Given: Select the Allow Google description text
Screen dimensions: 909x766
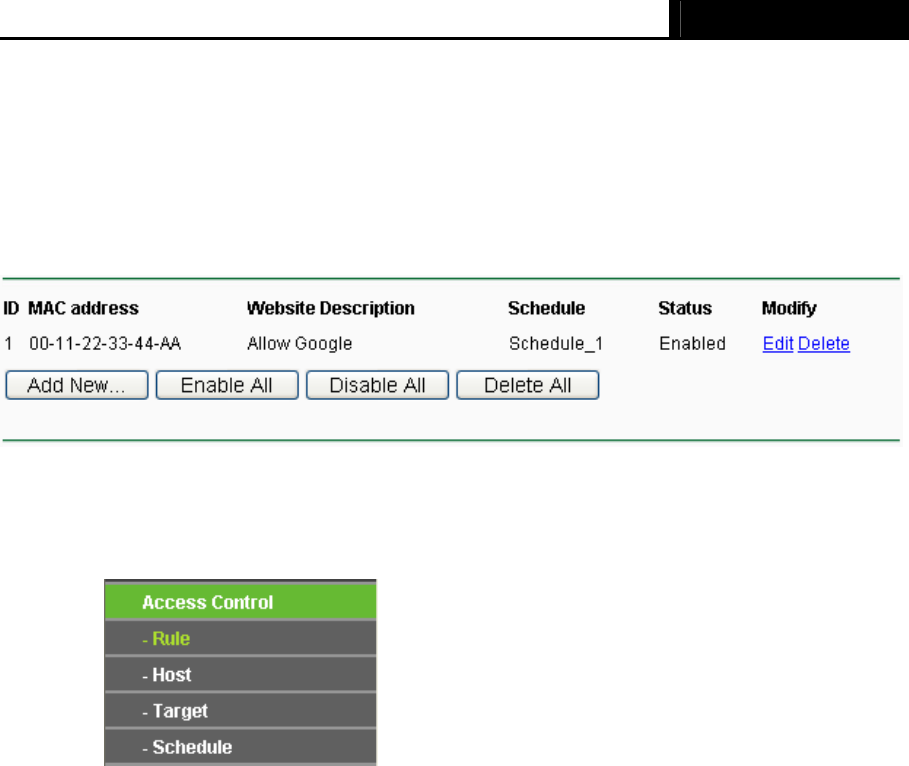Looking at the screenshot, I should click(x=299, y=343).
